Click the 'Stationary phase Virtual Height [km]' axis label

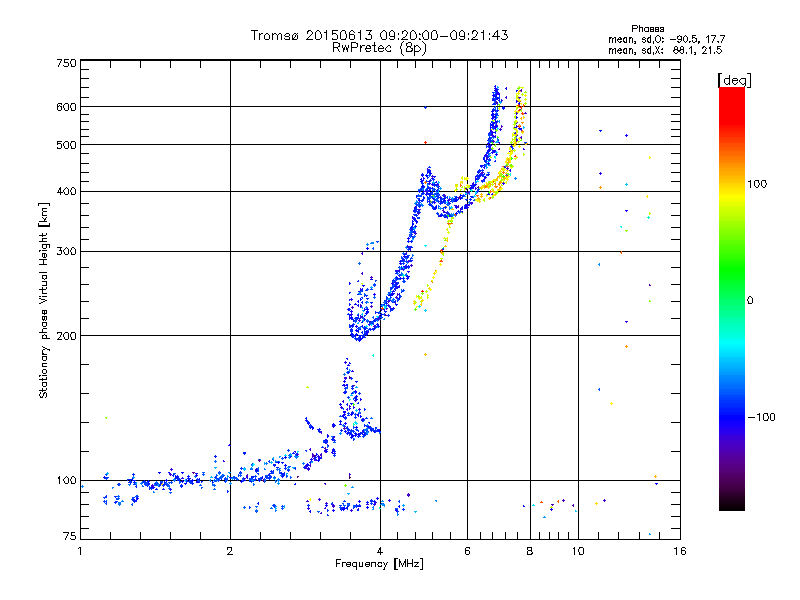click(43, 300)
